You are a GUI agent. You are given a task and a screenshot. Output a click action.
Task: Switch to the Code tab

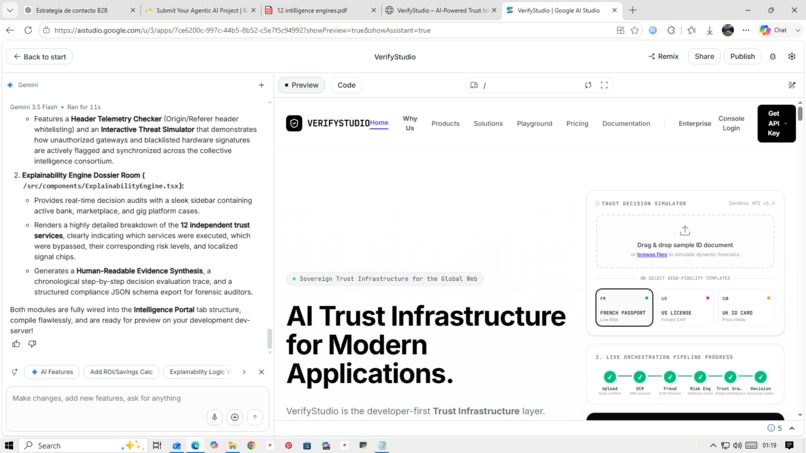(x=346, y=85)
